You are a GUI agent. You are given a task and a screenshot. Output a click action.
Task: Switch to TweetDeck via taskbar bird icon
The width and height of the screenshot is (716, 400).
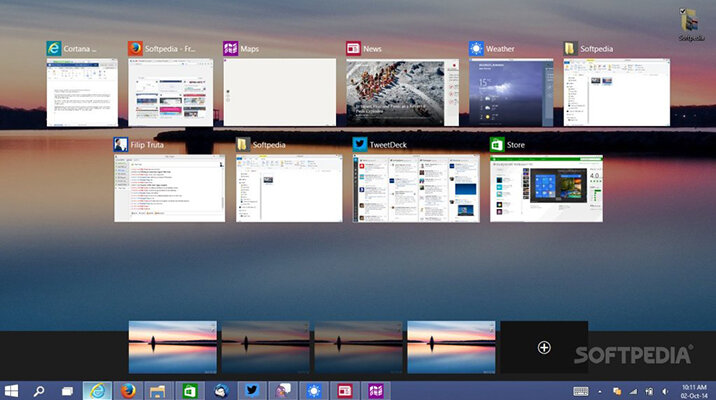tap(252, 391)
